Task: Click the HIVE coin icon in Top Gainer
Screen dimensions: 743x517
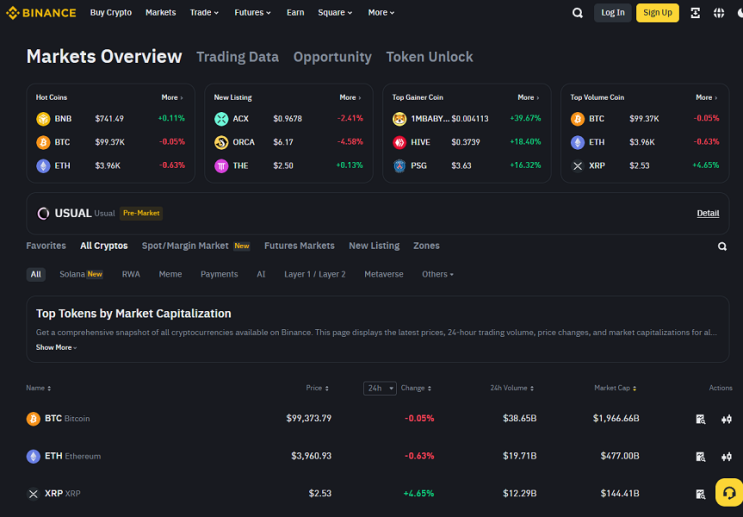Action: pyautogui.click(x=399, y=142)
